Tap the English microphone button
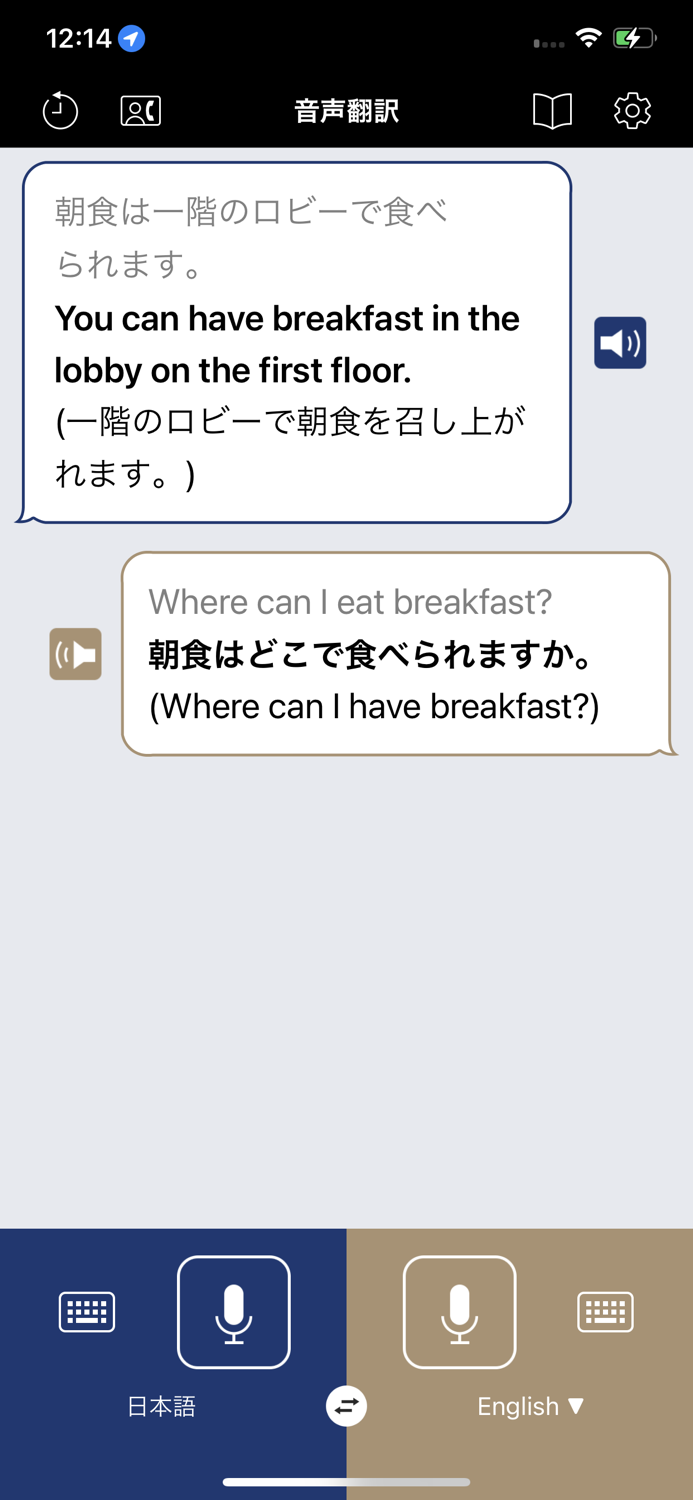The image size is (693, 1500). 460,1312
